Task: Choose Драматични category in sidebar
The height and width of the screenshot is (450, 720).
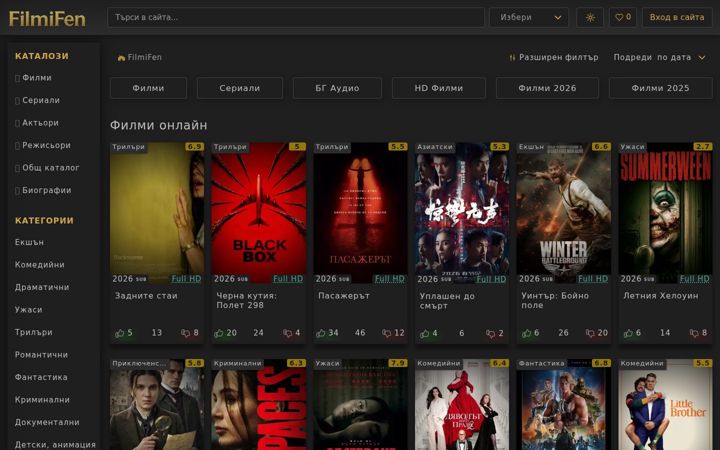Action: pos(42,287)
